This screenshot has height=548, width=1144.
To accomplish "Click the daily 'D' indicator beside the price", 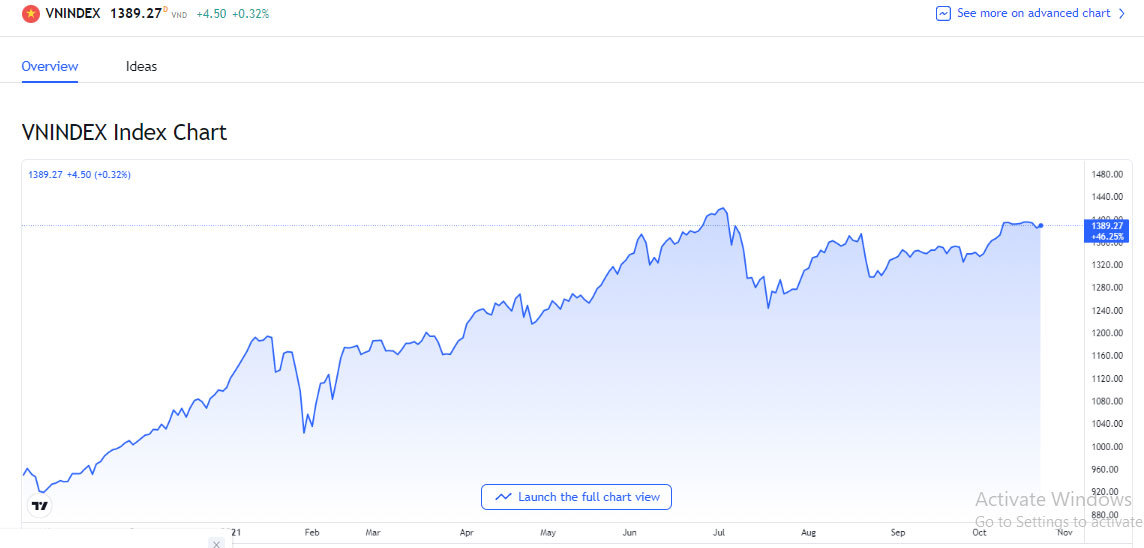I will 166,10.
